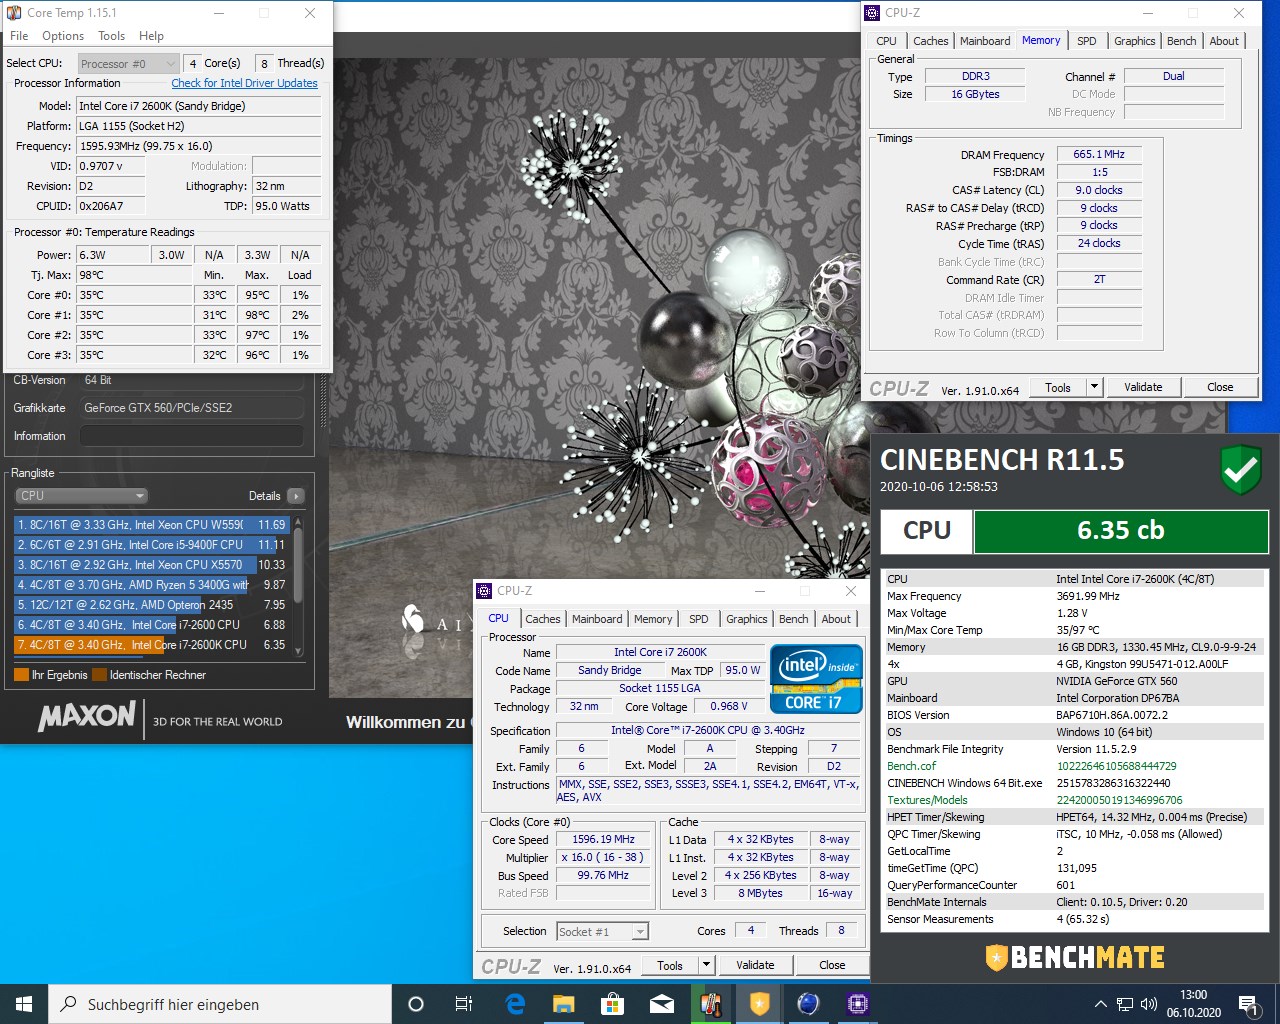The height and width of the screenshot is (1024, 1280).
Task: Switch to Caches tab in lower CPU-Z window
Action: pyautogui.click(x=543, y=619)
